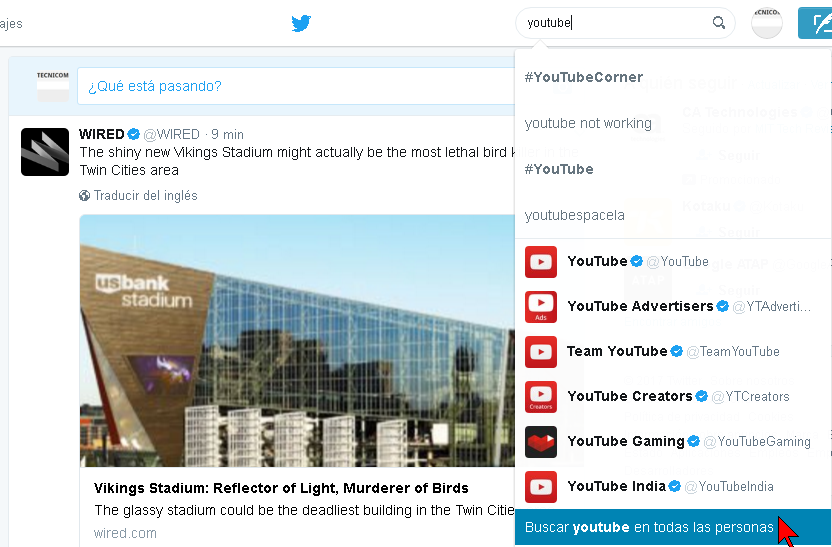Open the US Bank Stadium image

(297, 341)
